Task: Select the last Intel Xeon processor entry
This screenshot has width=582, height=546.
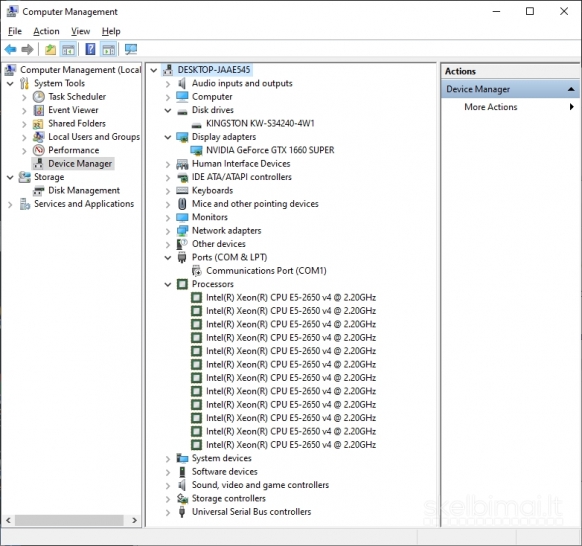Action: click(291, 445)
